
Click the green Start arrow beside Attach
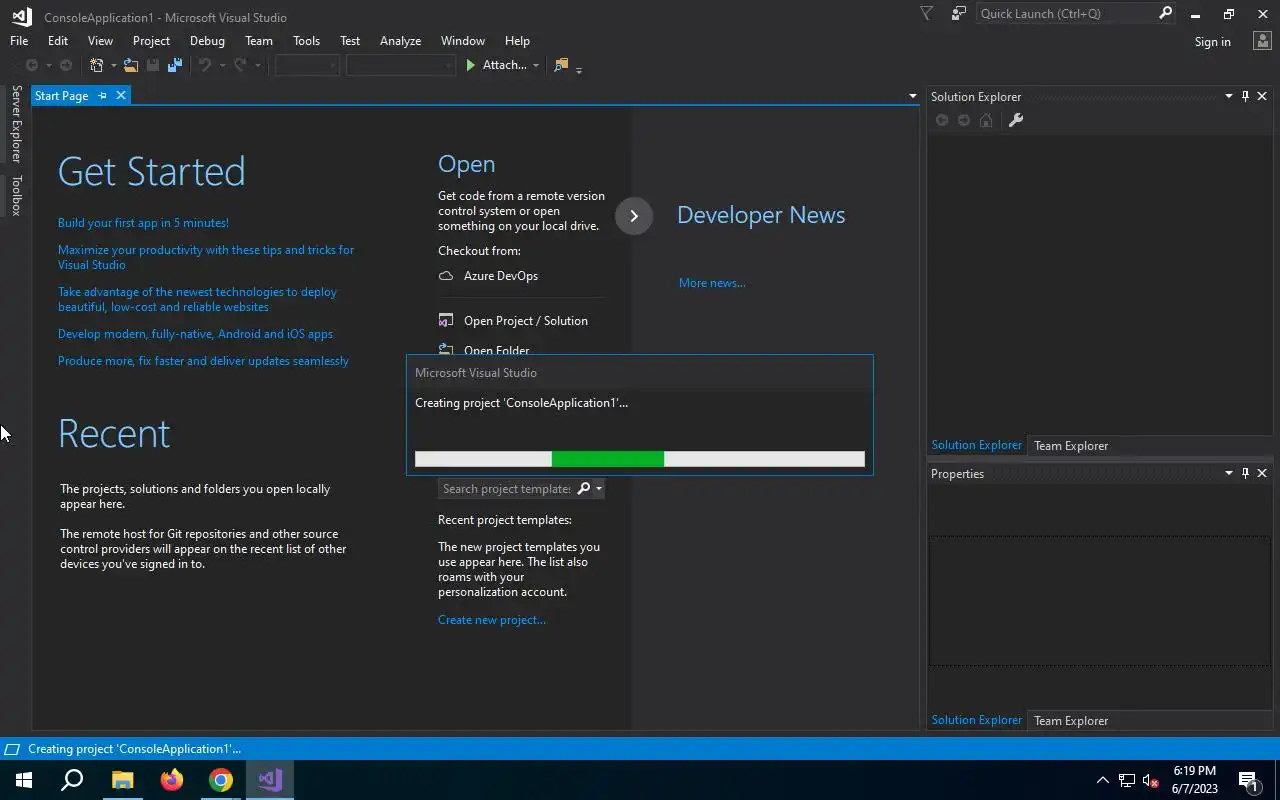471,65
